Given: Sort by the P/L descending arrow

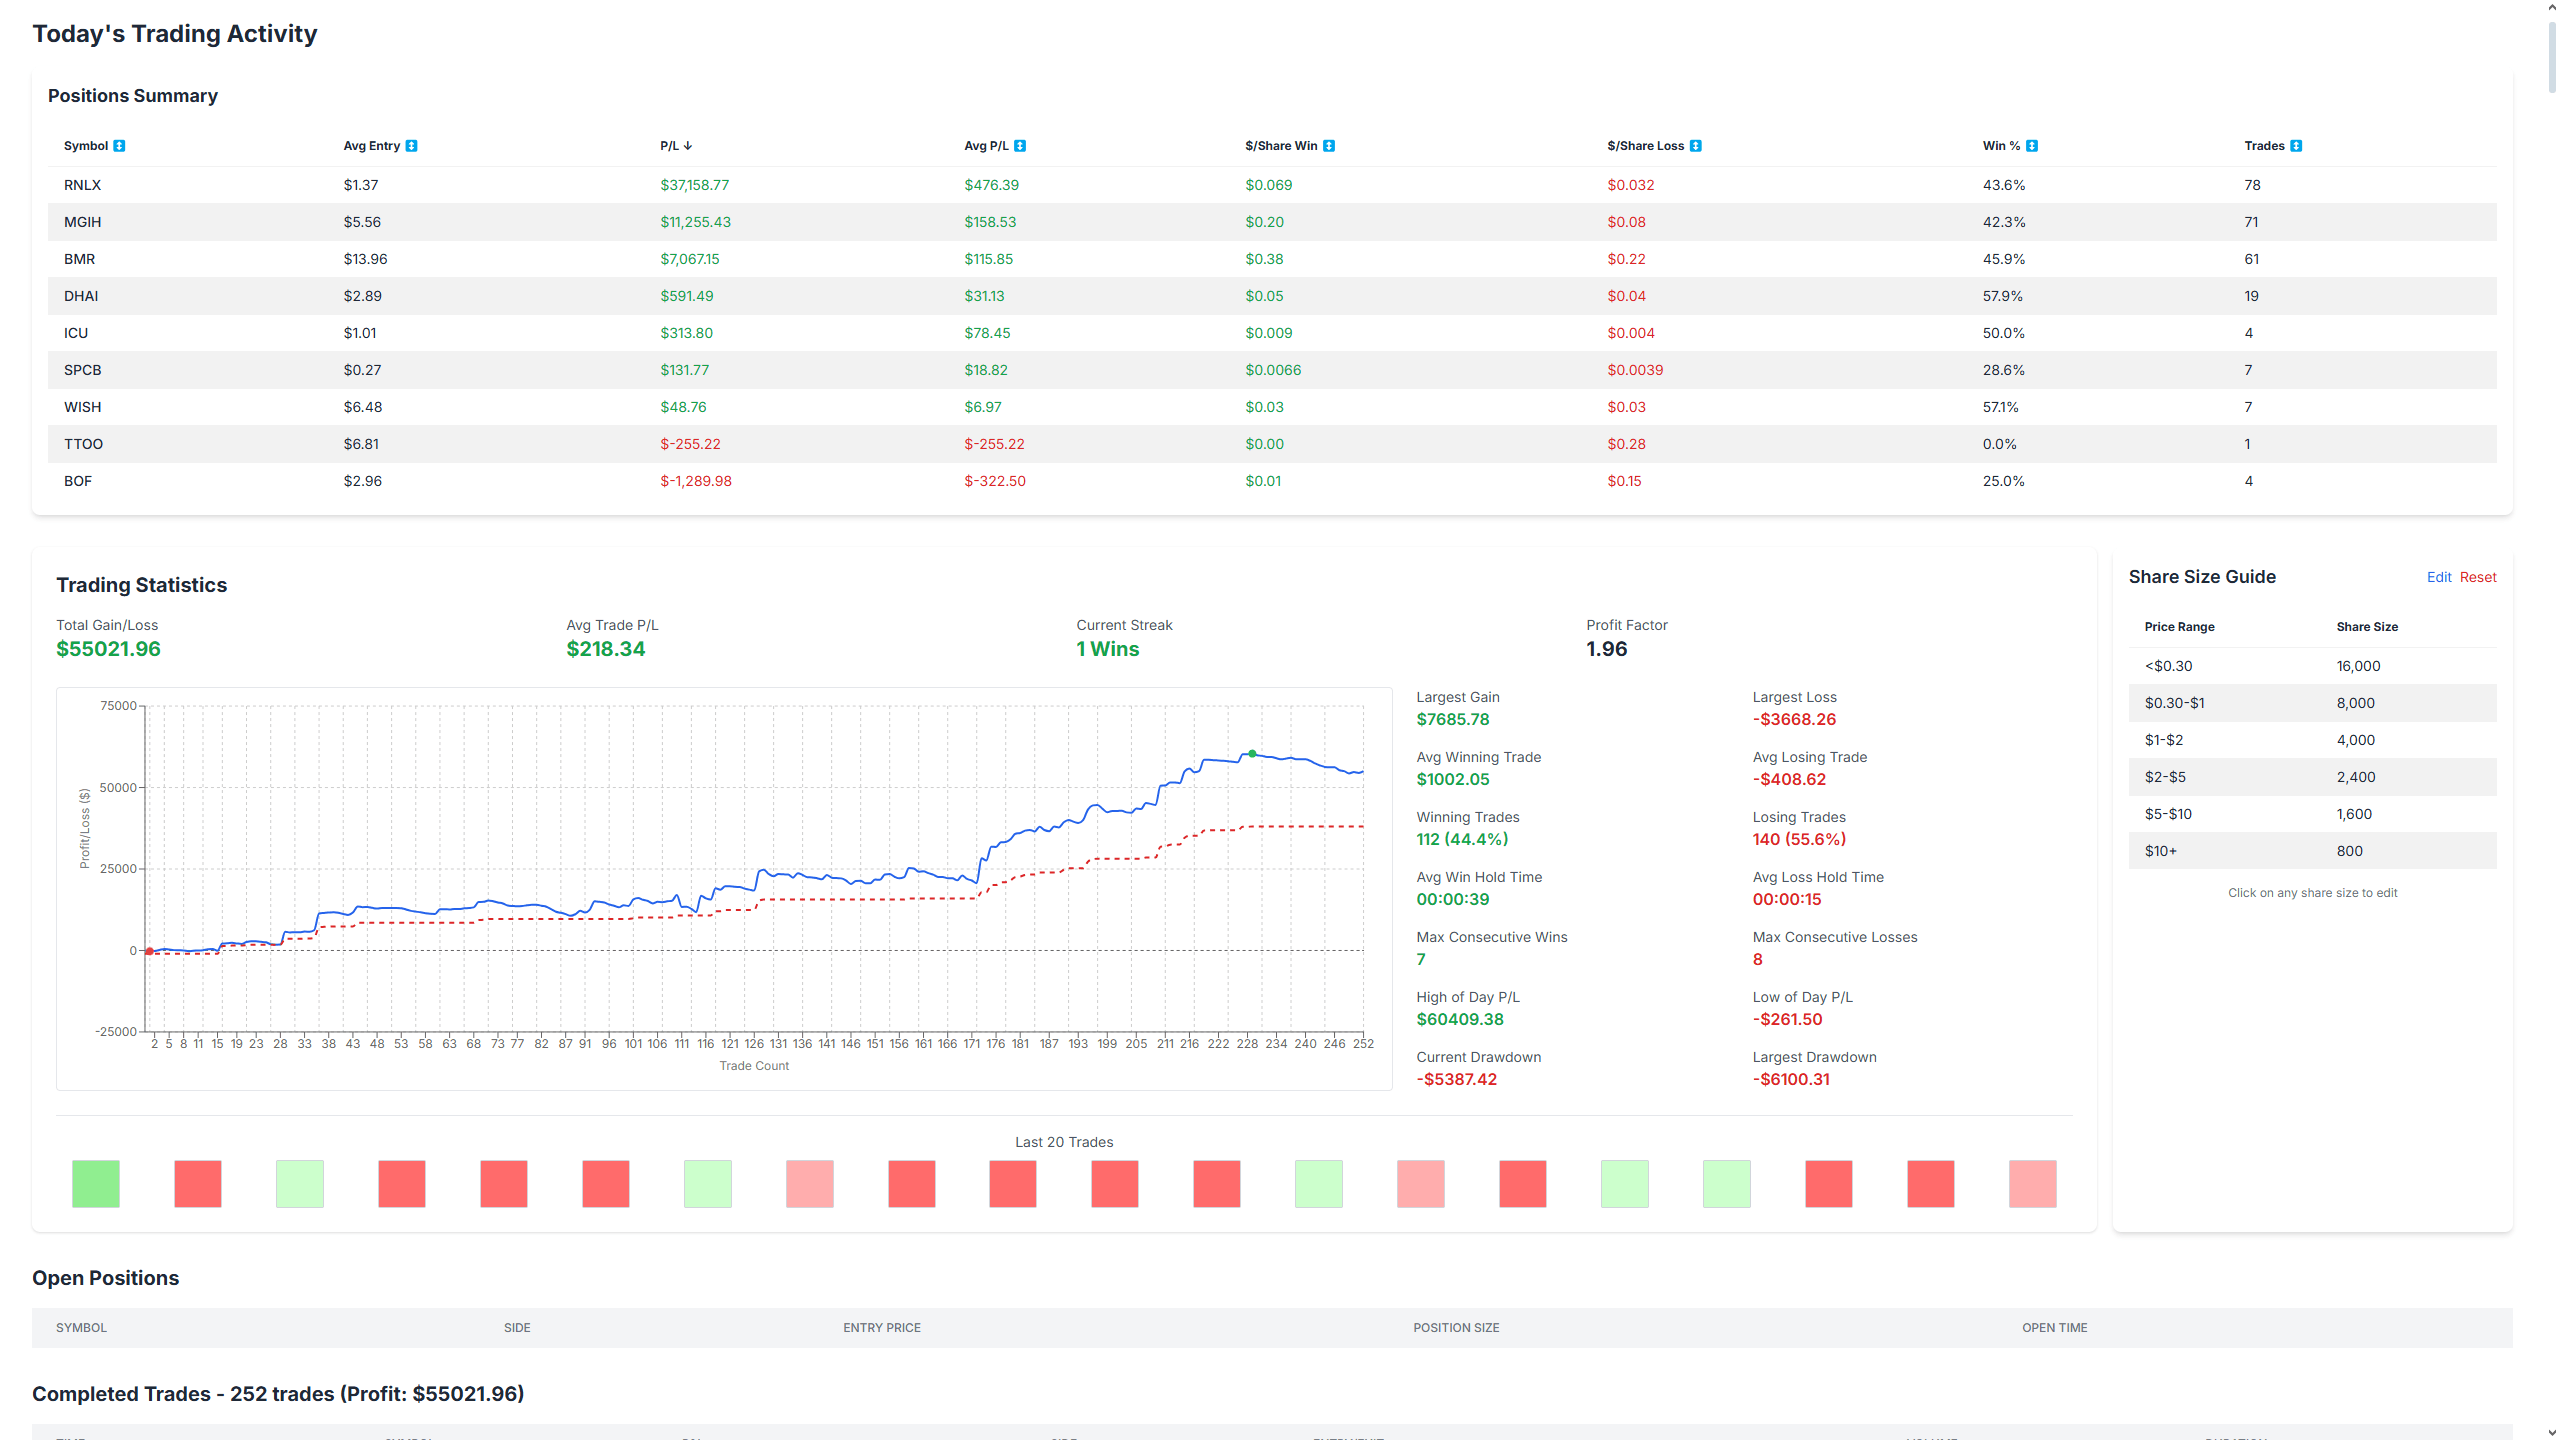Looking at the screenshot, I should coord(688,146).
